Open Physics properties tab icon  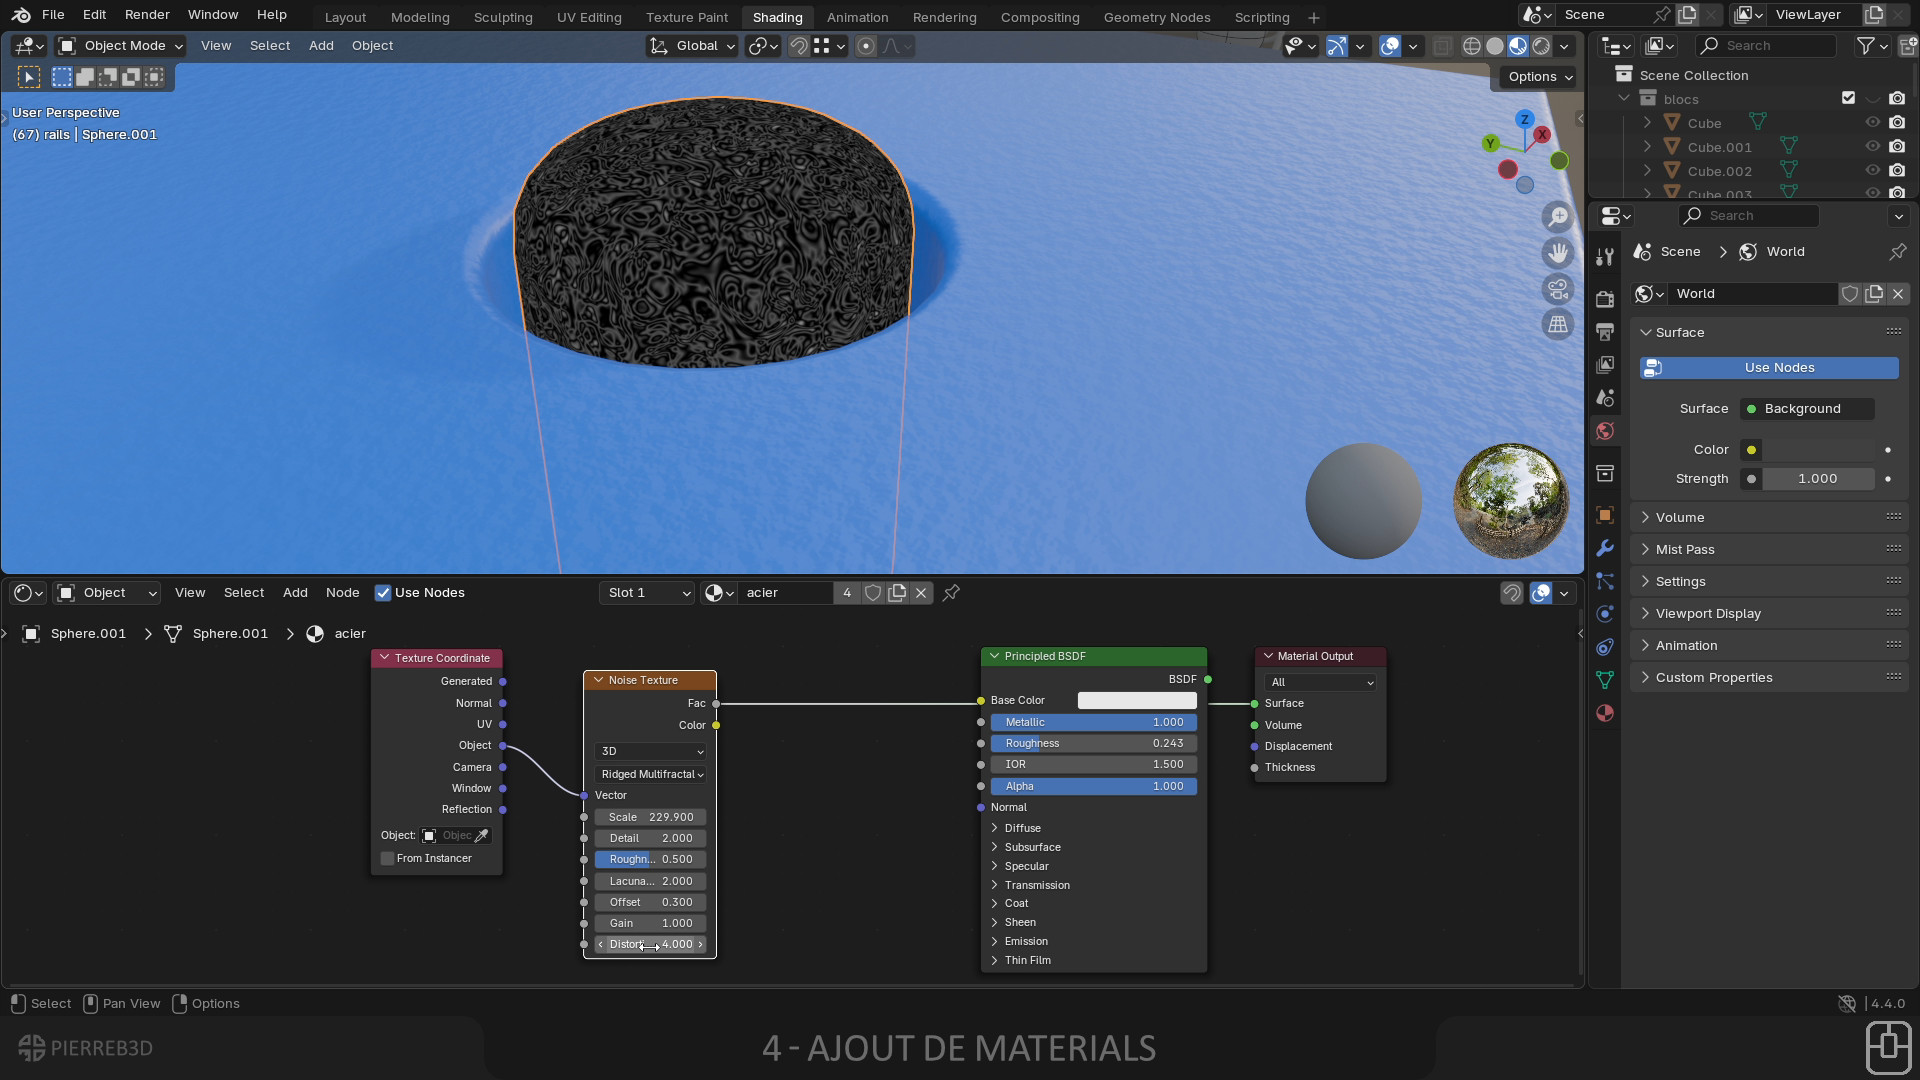click(1605, 614)
